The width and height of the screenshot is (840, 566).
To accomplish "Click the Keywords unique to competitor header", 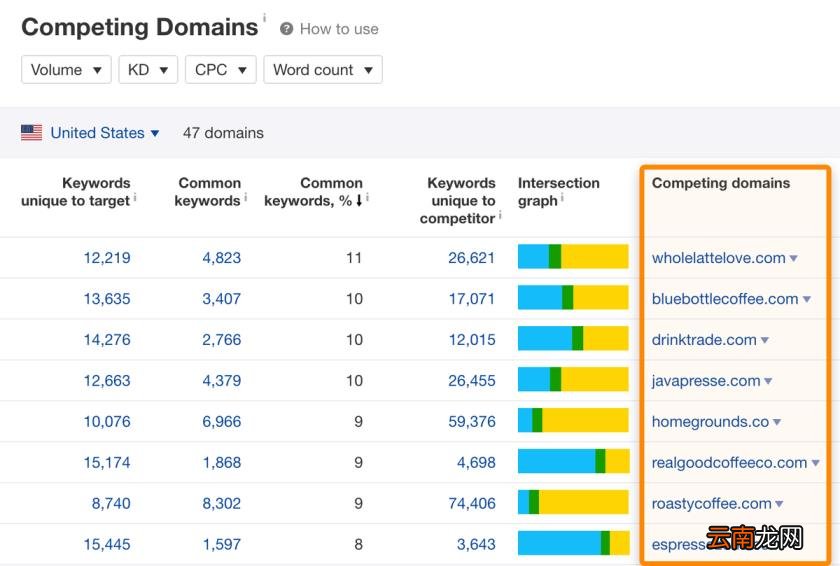I will pyautogui.click(x=458, y=200).
